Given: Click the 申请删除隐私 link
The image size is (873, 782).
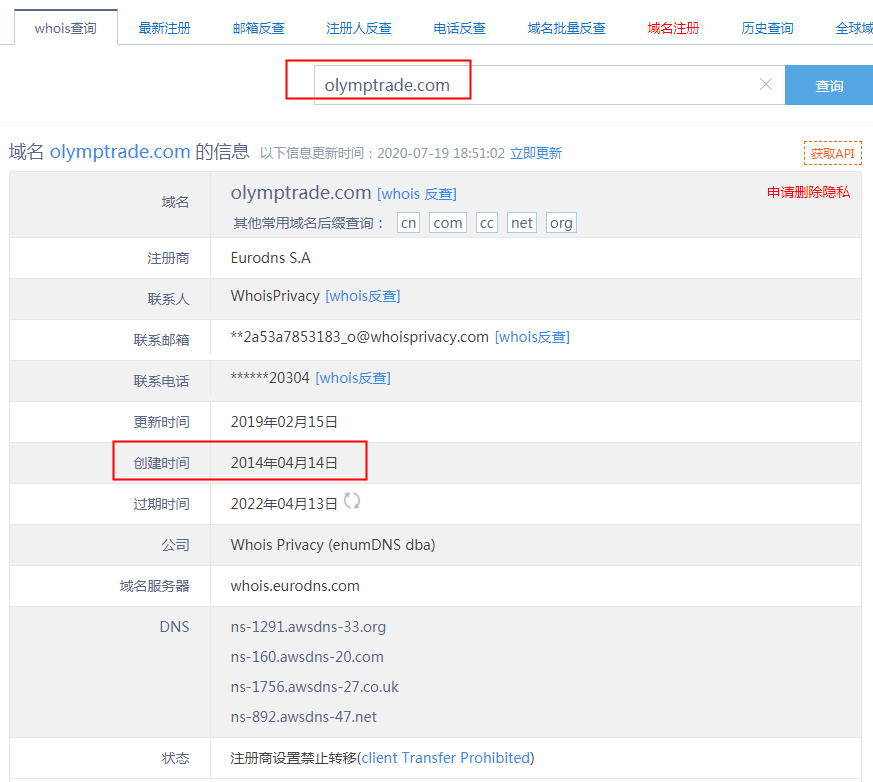Looking at the screenshot, I should pos(808,192).
